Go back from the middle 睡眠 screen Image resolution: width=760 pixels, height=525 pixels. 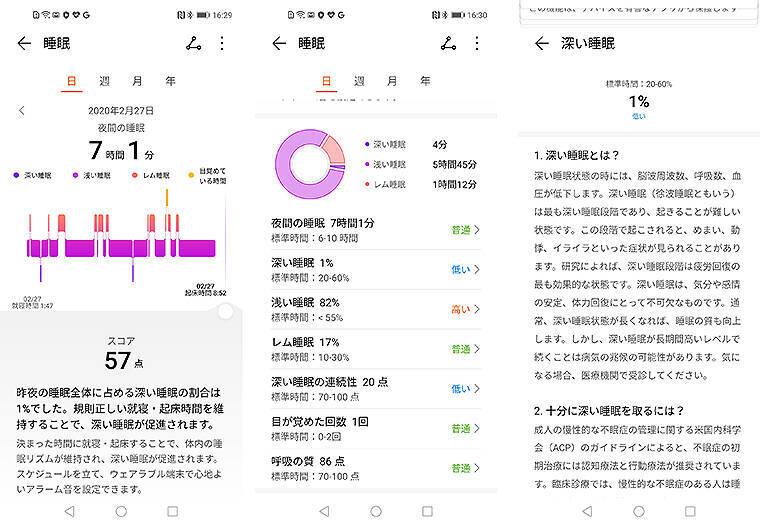279,43
